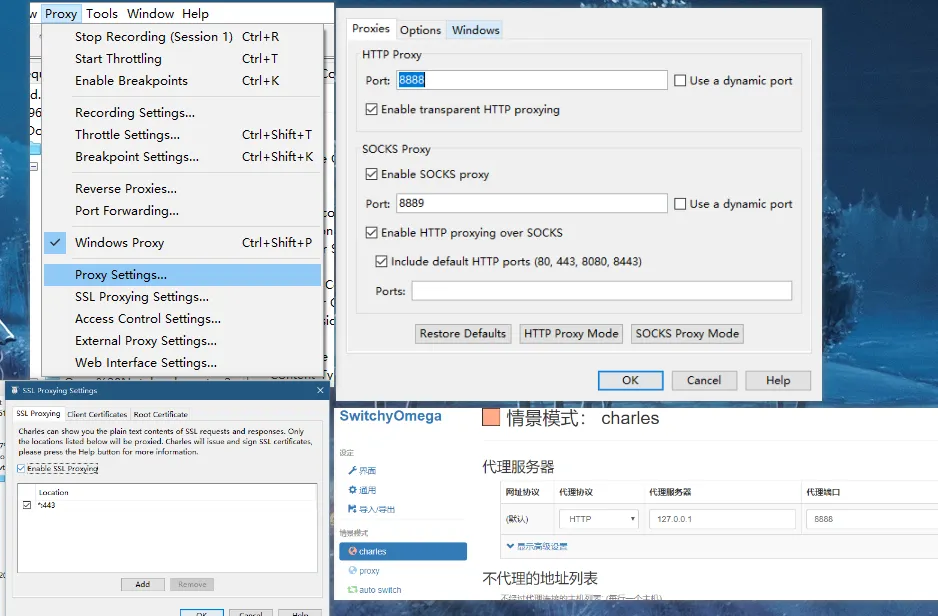This screenshot has width=938, height=616.
Task: Toggle Enable transparent HTTP proxying checkbox
Action: pyautogui.click(x=372, y=110)
